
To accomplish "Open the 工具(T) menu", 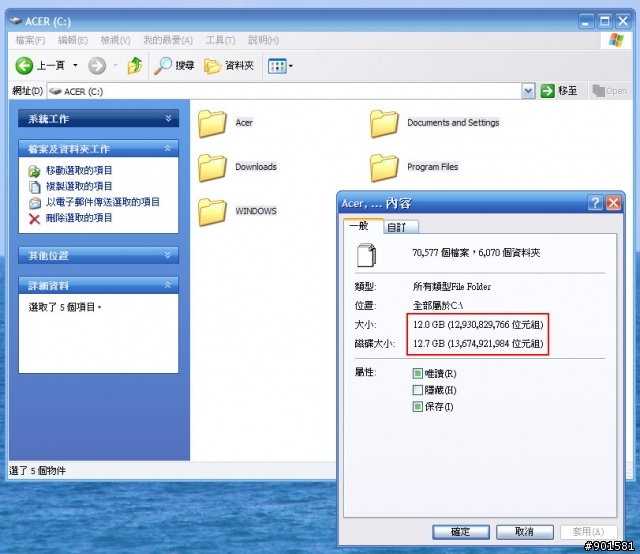I will coord(220,40).
